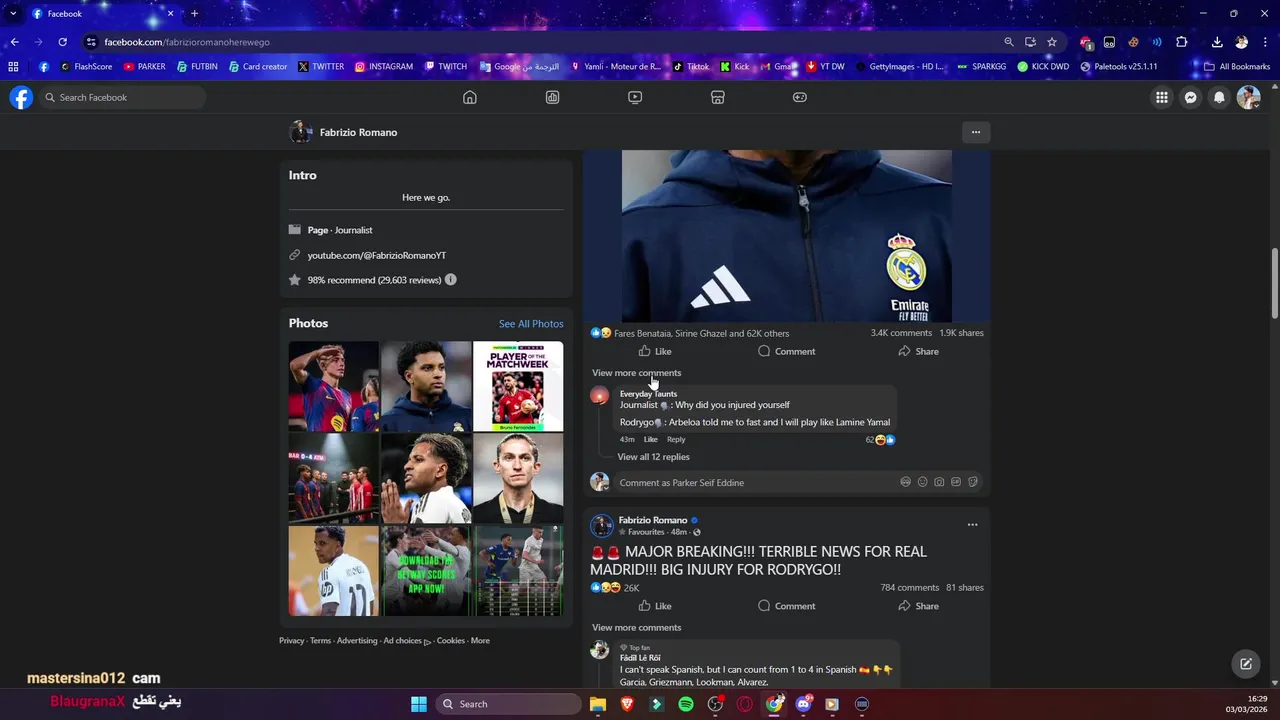The height and width of the screenshot is (720, 1280).
Task: Click the Fabrizio Romano post author name
Action: pos(652,520)
